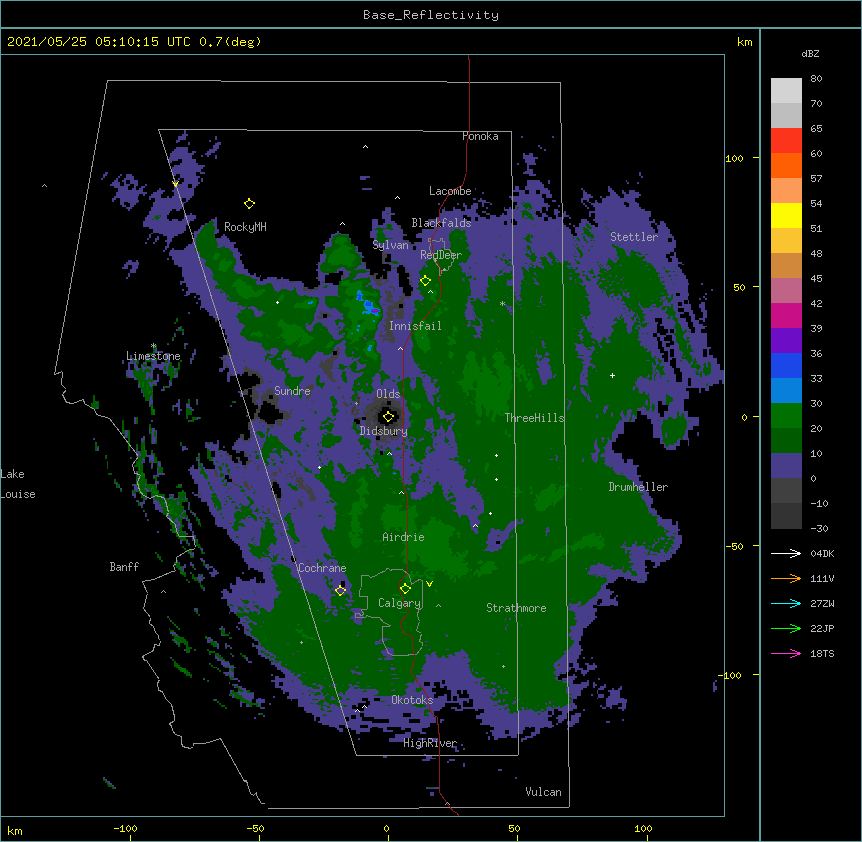Click the Base_Reflectivity title
The height and width of the screenshot is (842, 862).
point(431,15)
